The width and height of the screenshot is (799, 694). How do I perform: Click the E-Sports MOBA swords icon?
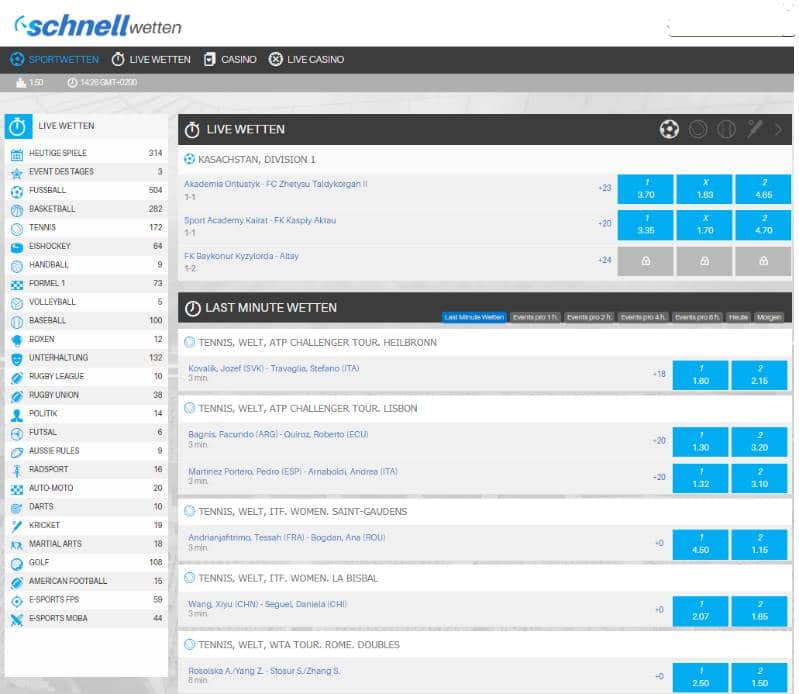[x=17, y=620]
